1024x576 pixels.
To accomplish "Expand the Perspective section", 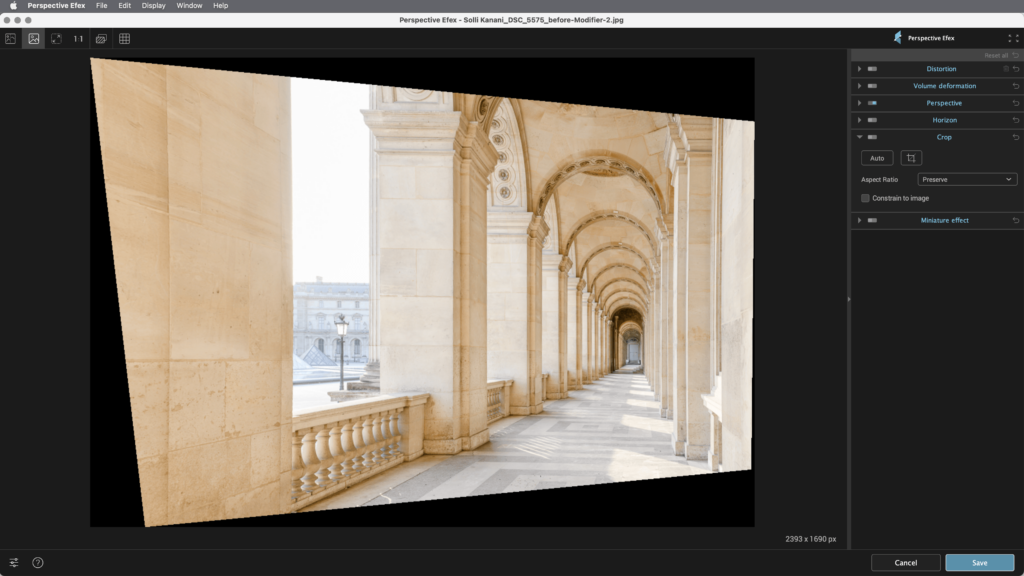I will click(x=859, y=103).
